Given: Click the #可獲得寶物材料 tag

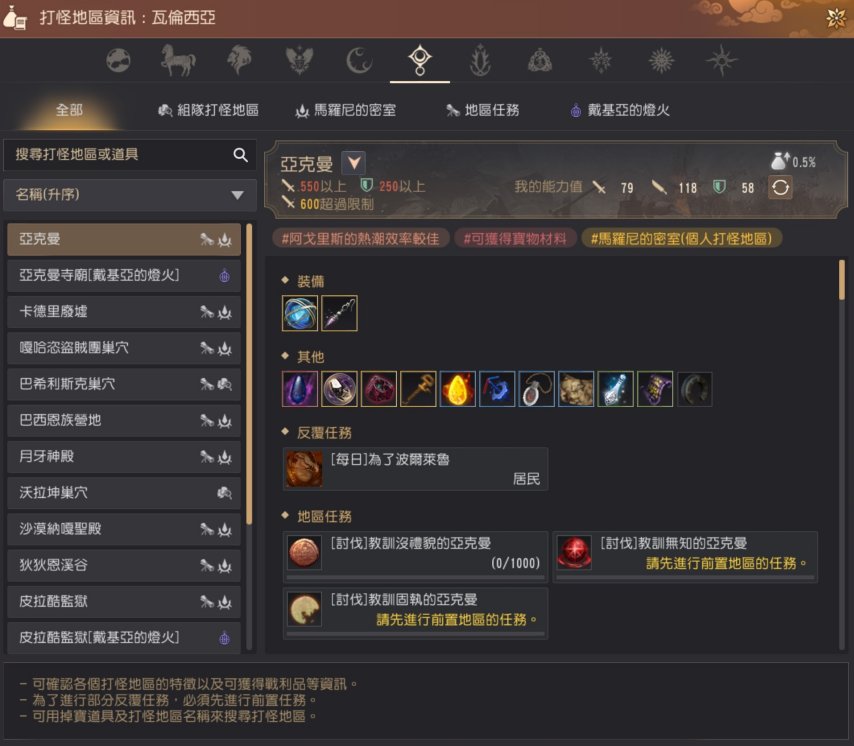Looking at the screenshot, I should coord(515,239).
